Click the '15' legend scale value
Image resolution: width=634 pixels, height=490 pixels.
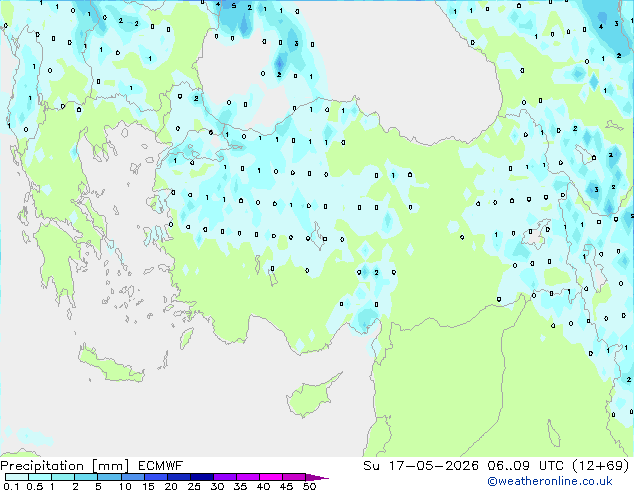[x=148, y=486]
